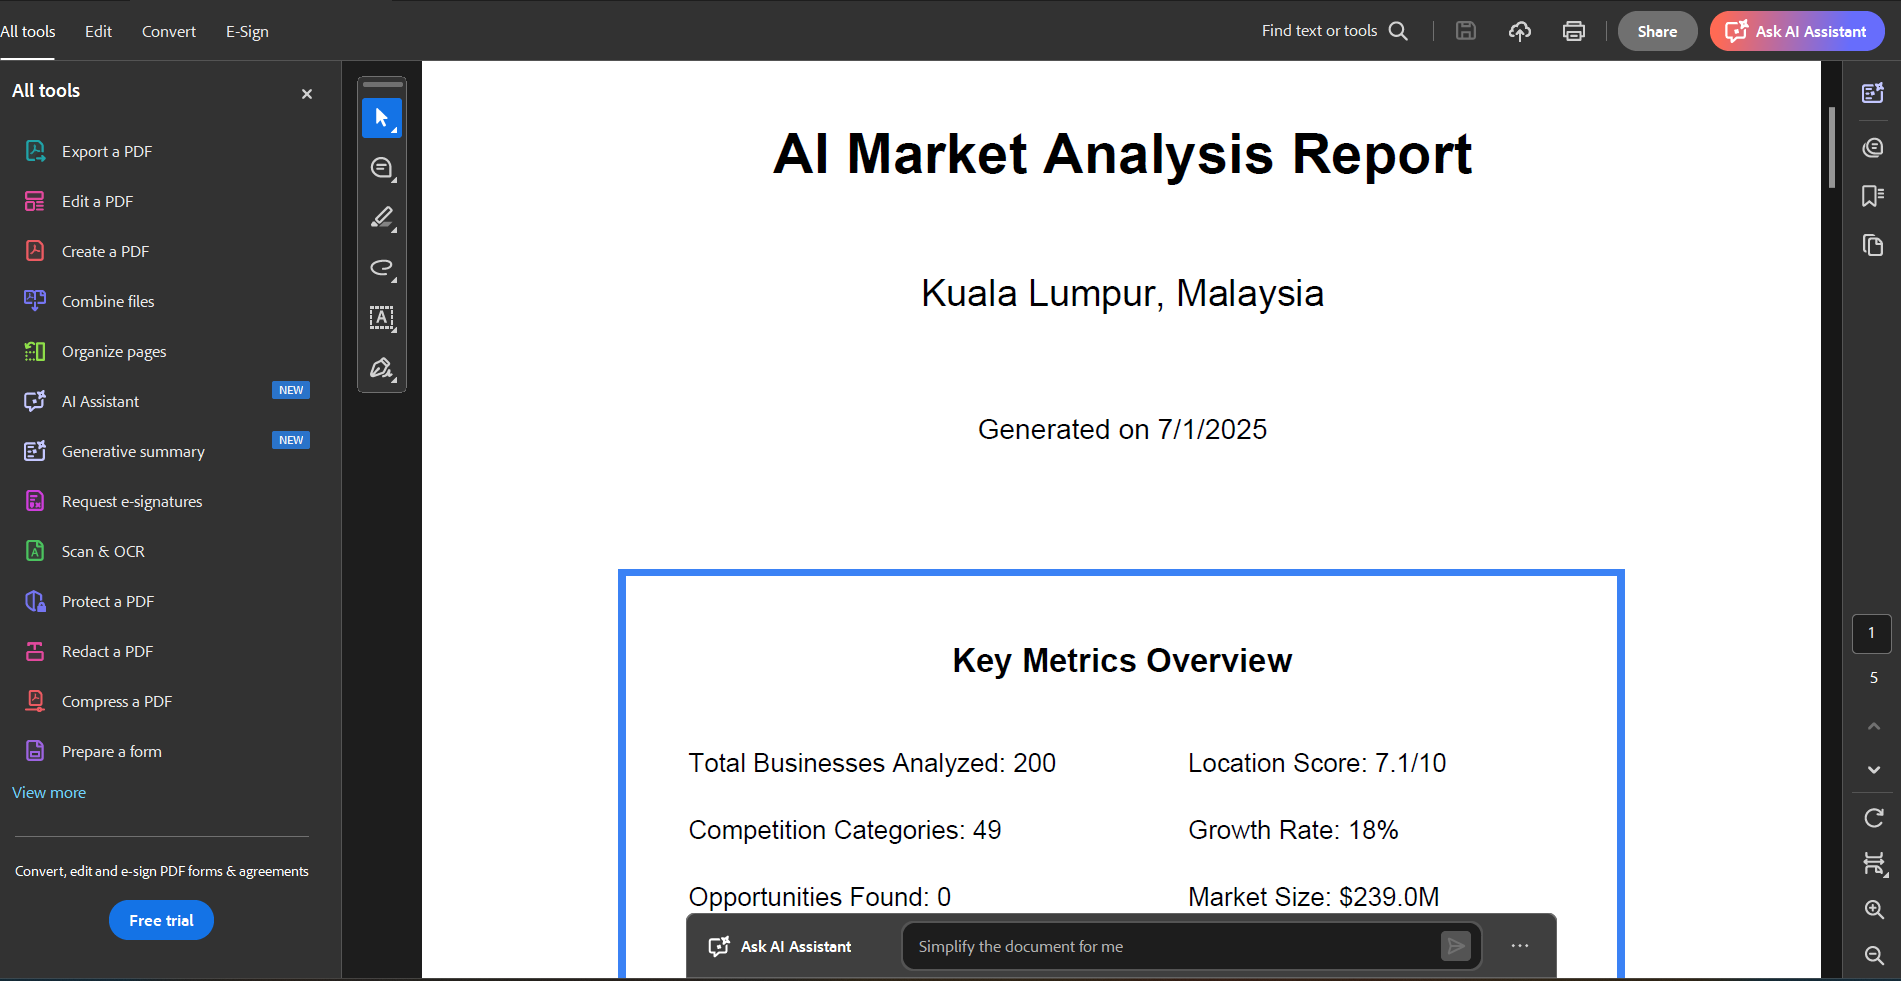Image resolution: width=1901 pixels, height=981 pixels.
Task: Activate the Select arrow tool
Action: click(x=382, y=118)
